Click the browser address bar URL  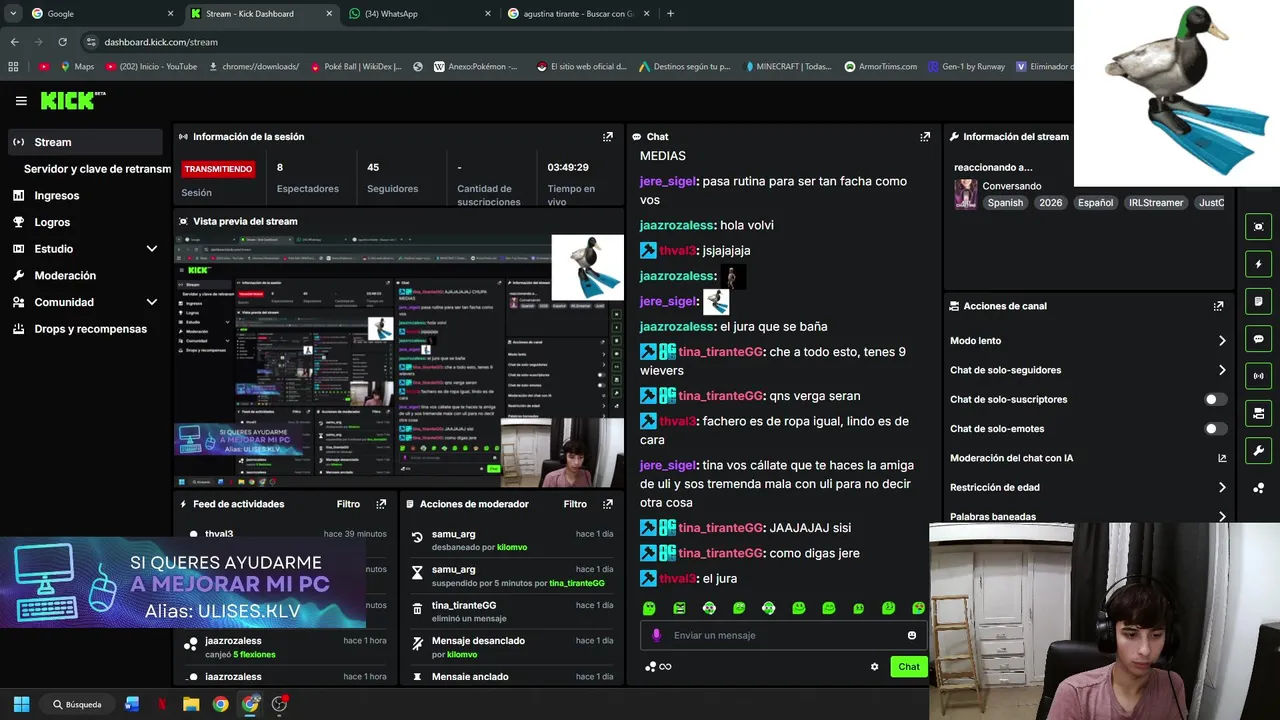pyautogui.click(x=161, y=42)
